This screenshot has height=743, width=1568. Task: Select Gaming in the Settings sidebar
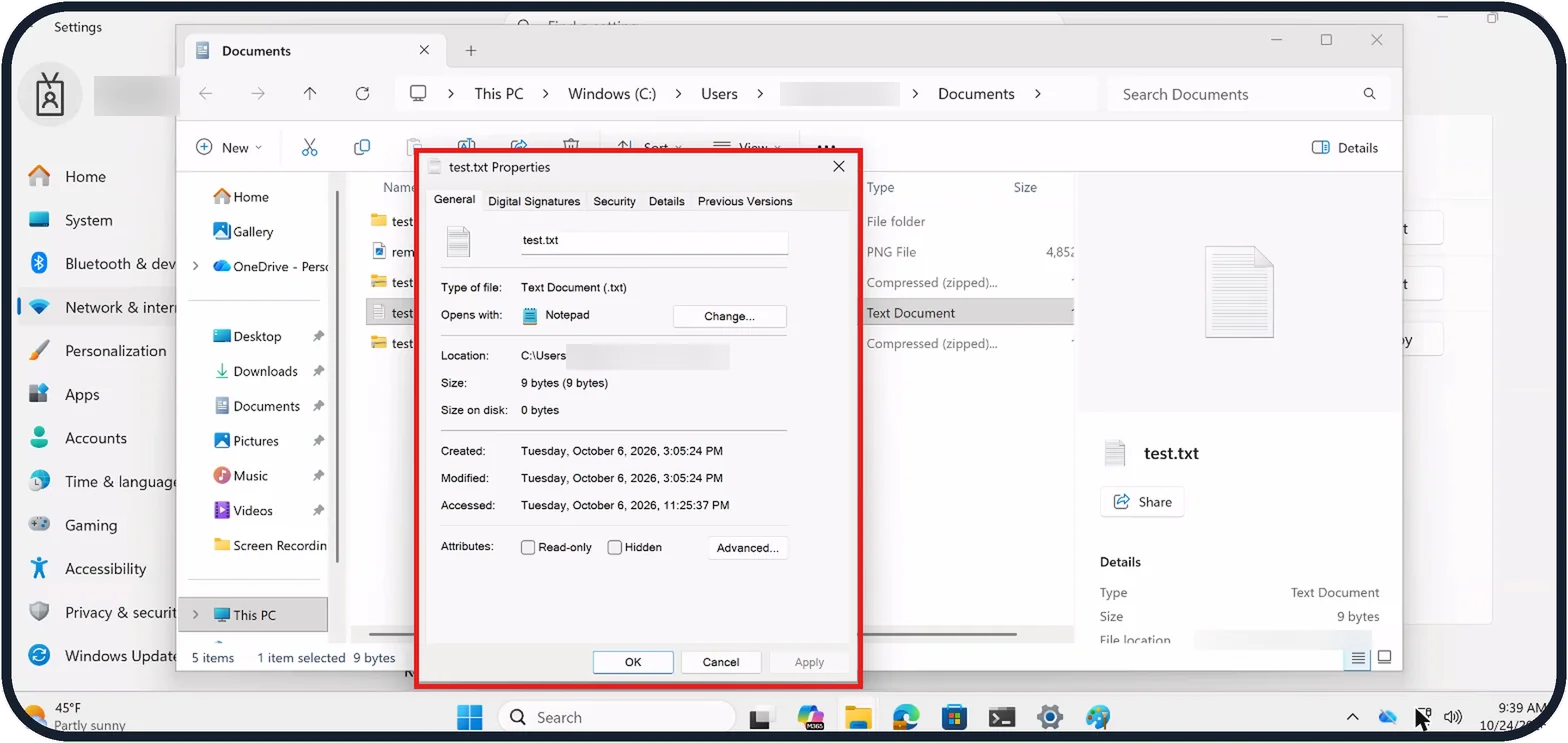point(91,525)
